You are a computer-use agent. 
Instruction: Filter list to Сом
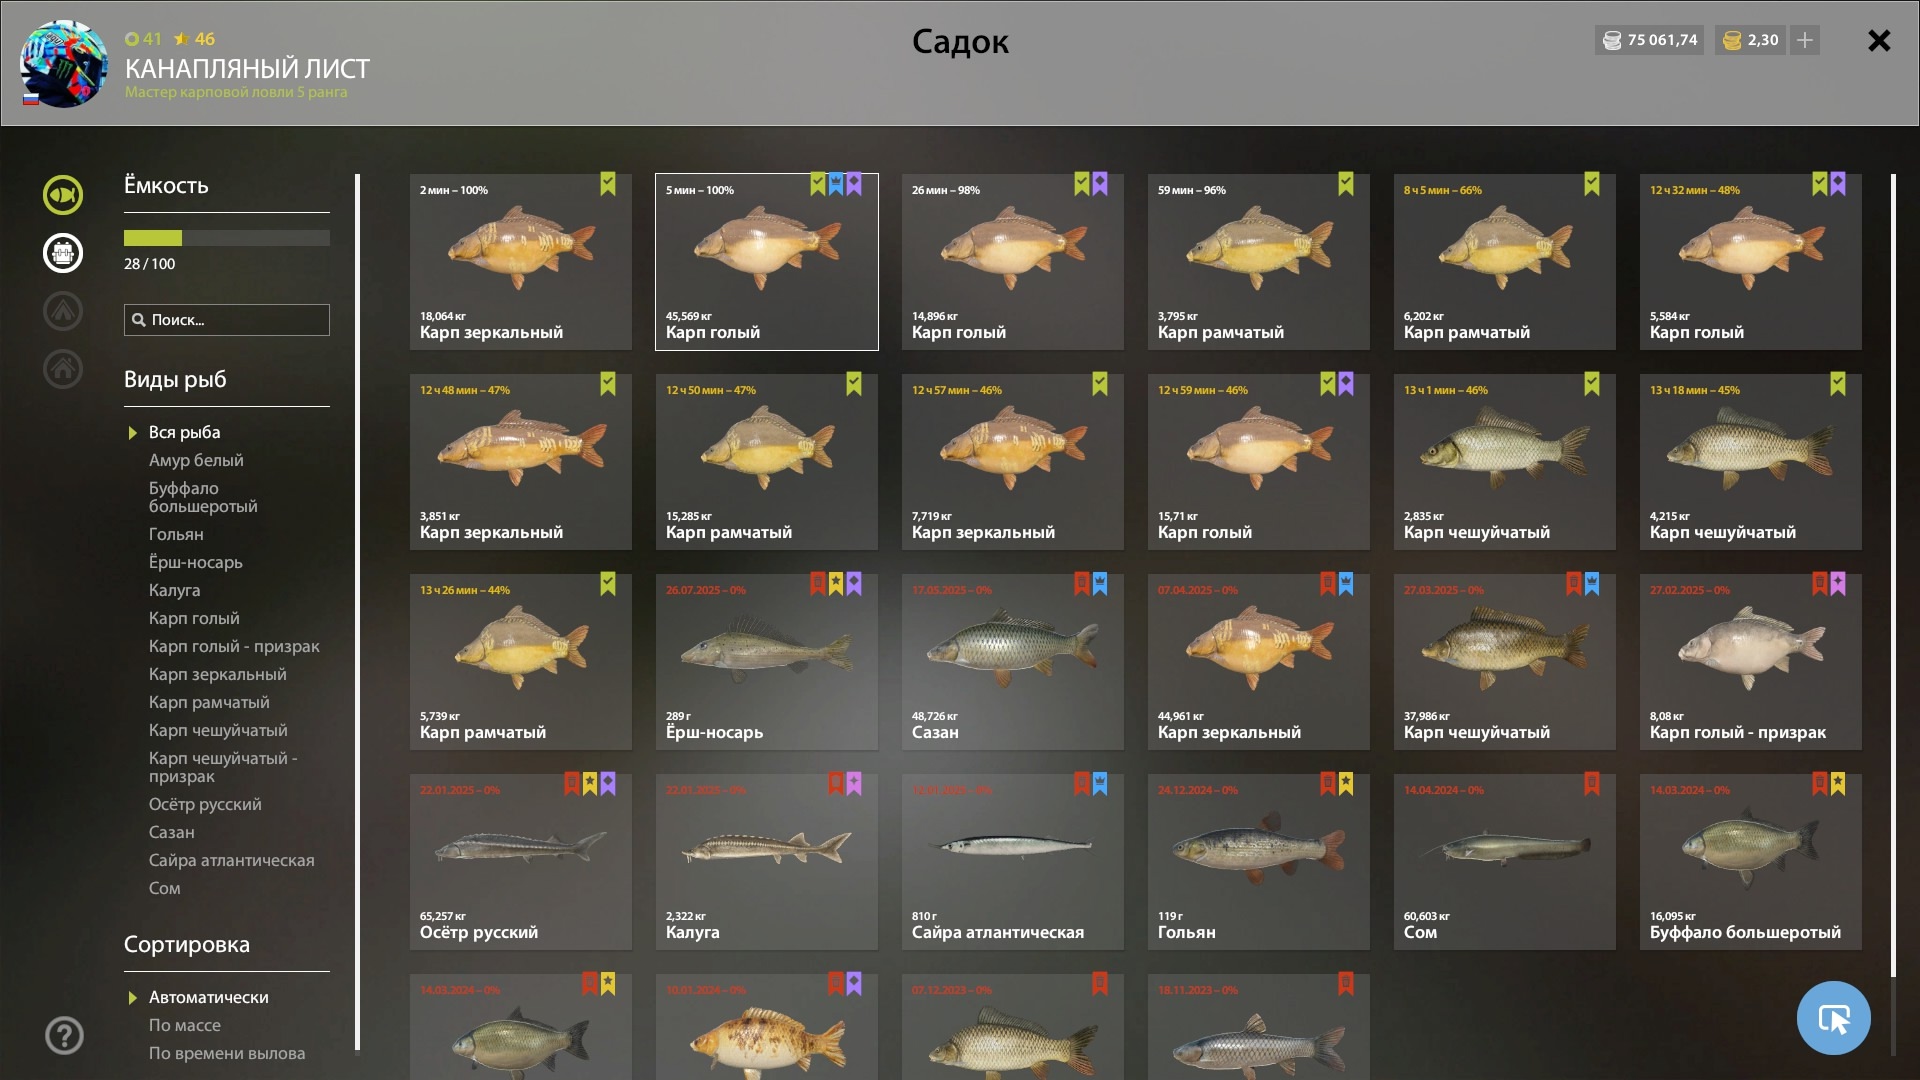point(164,888)
